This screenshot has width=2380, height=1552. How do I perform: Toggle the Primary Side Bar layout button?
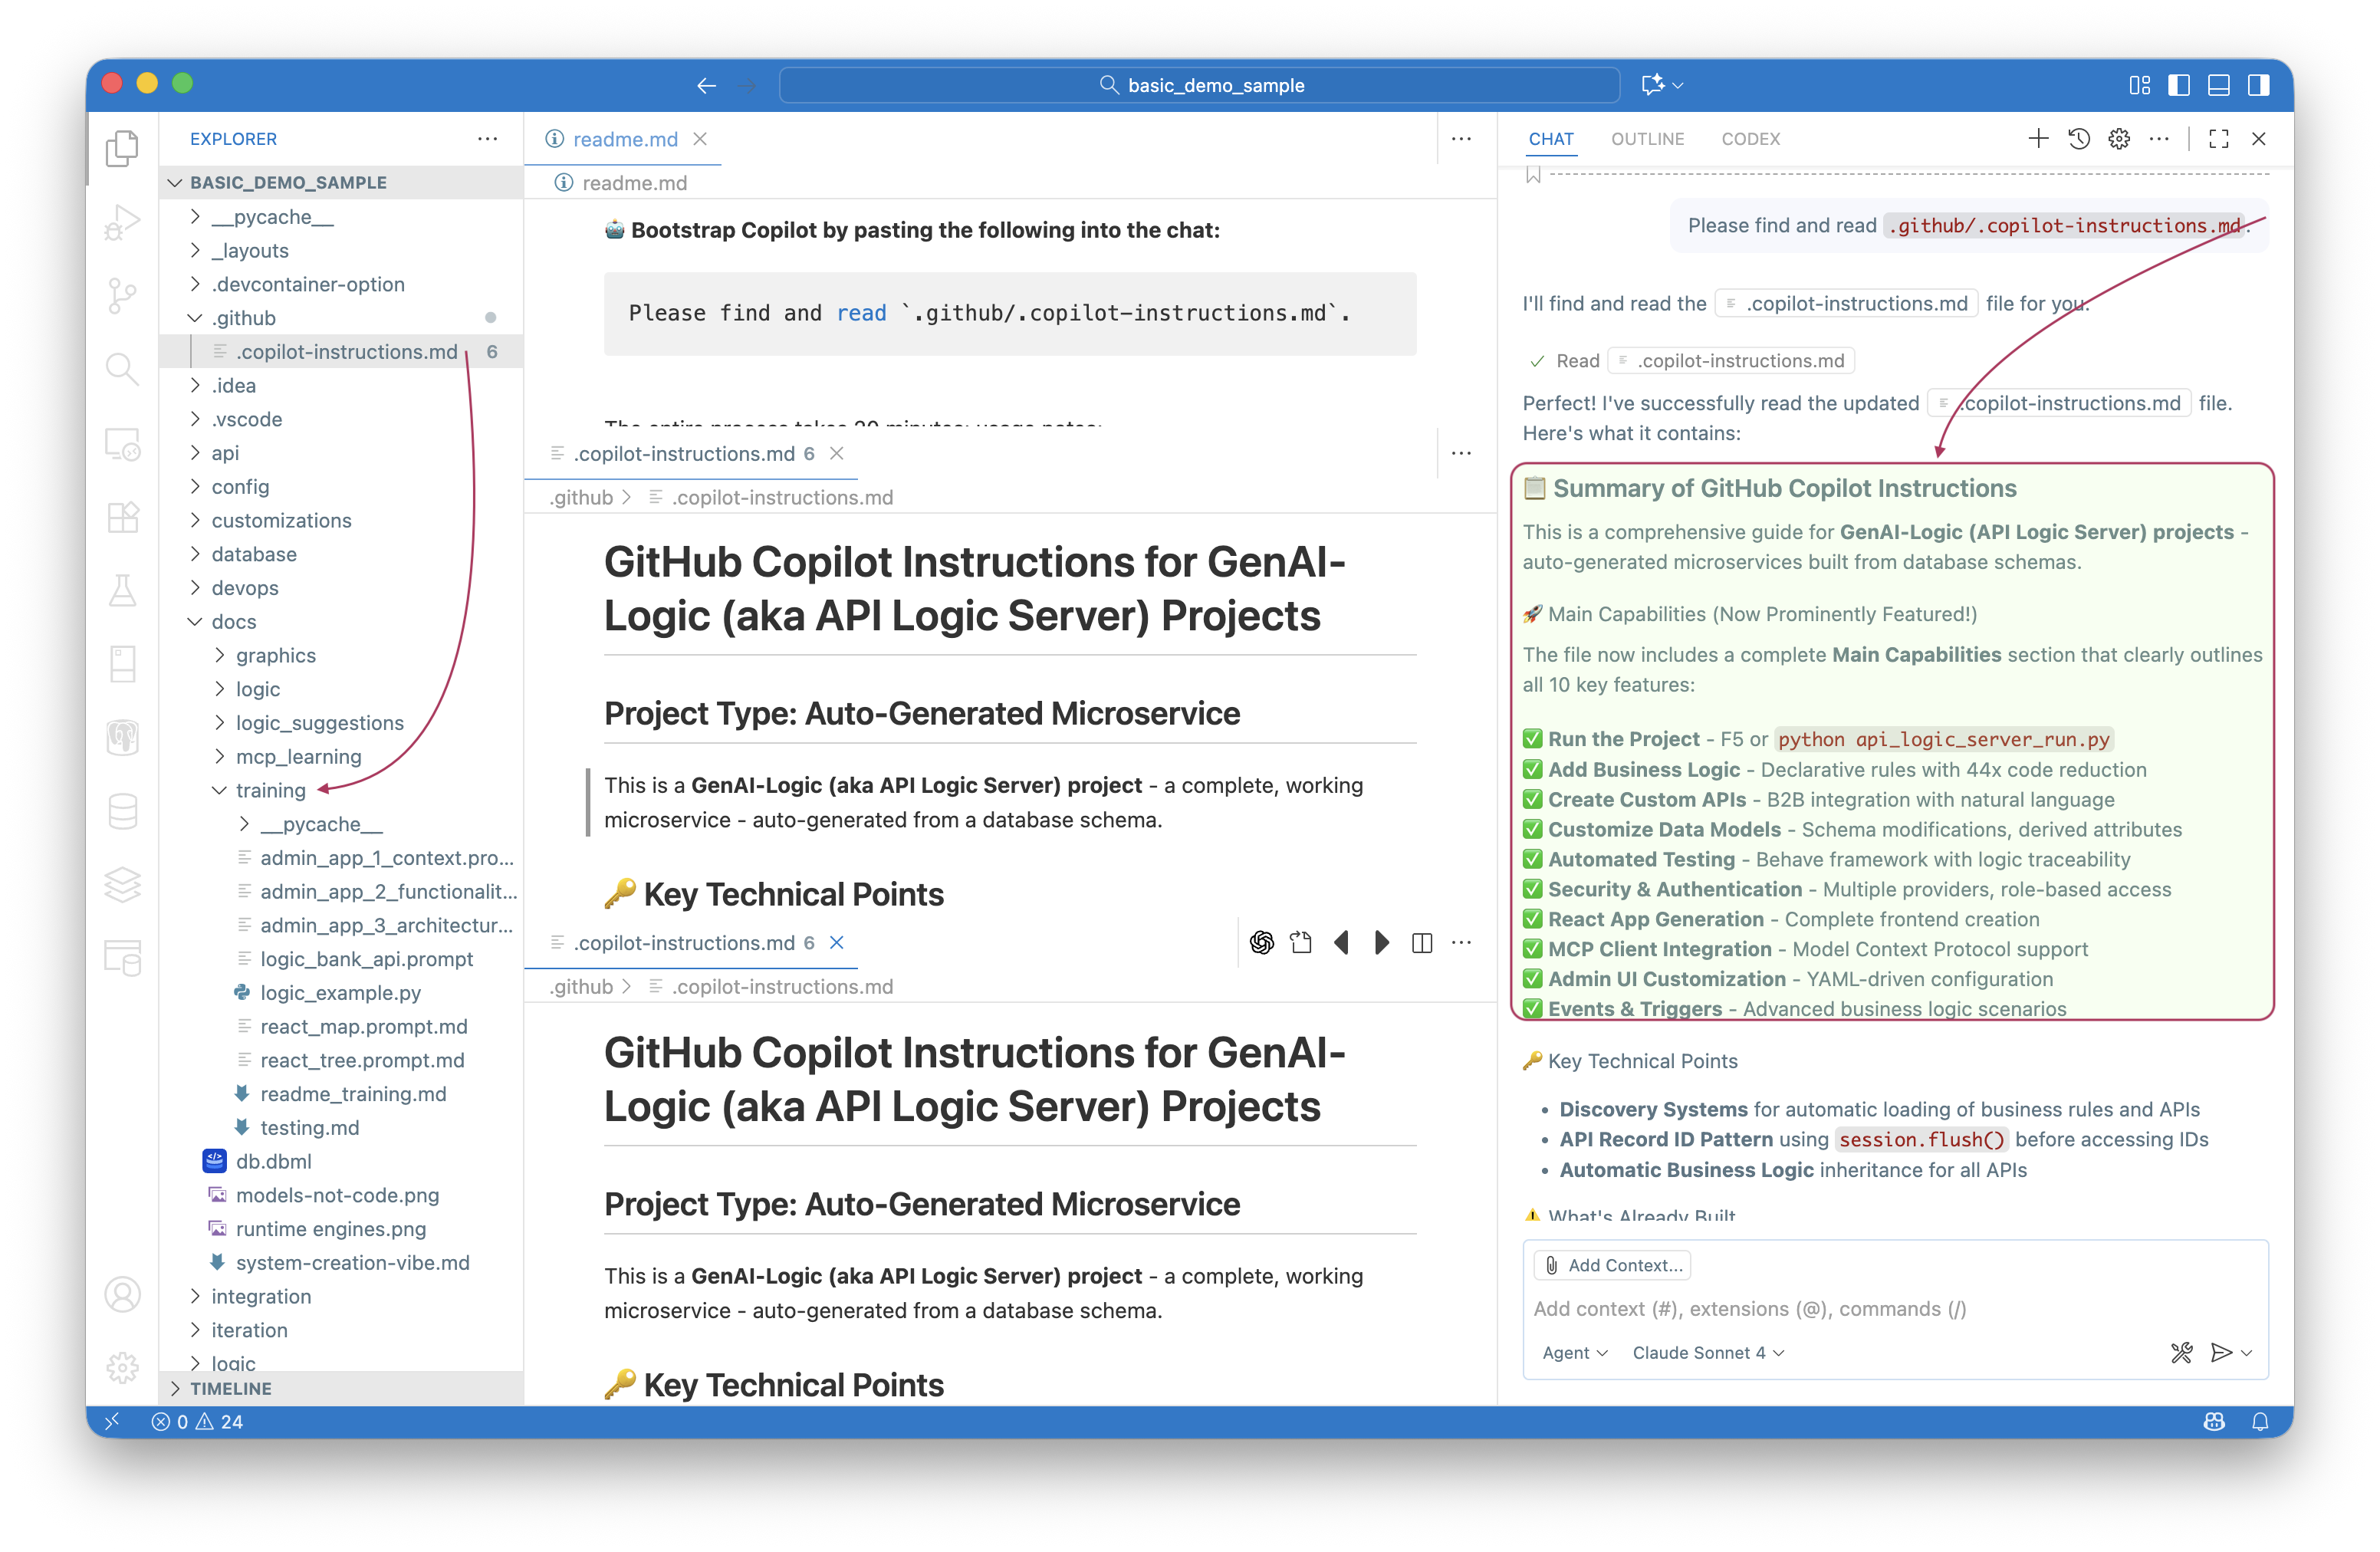click(x=2179, y=85)
